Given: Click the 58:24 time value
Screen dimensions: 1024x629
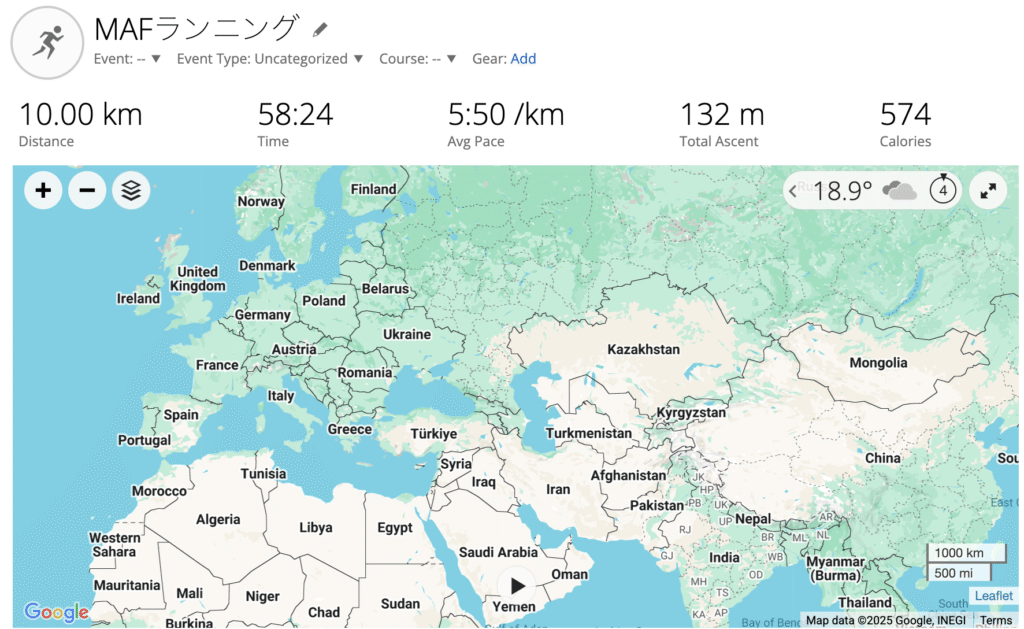Looking at the screenshot, I should pyautogui.click(x=295, y=115).
